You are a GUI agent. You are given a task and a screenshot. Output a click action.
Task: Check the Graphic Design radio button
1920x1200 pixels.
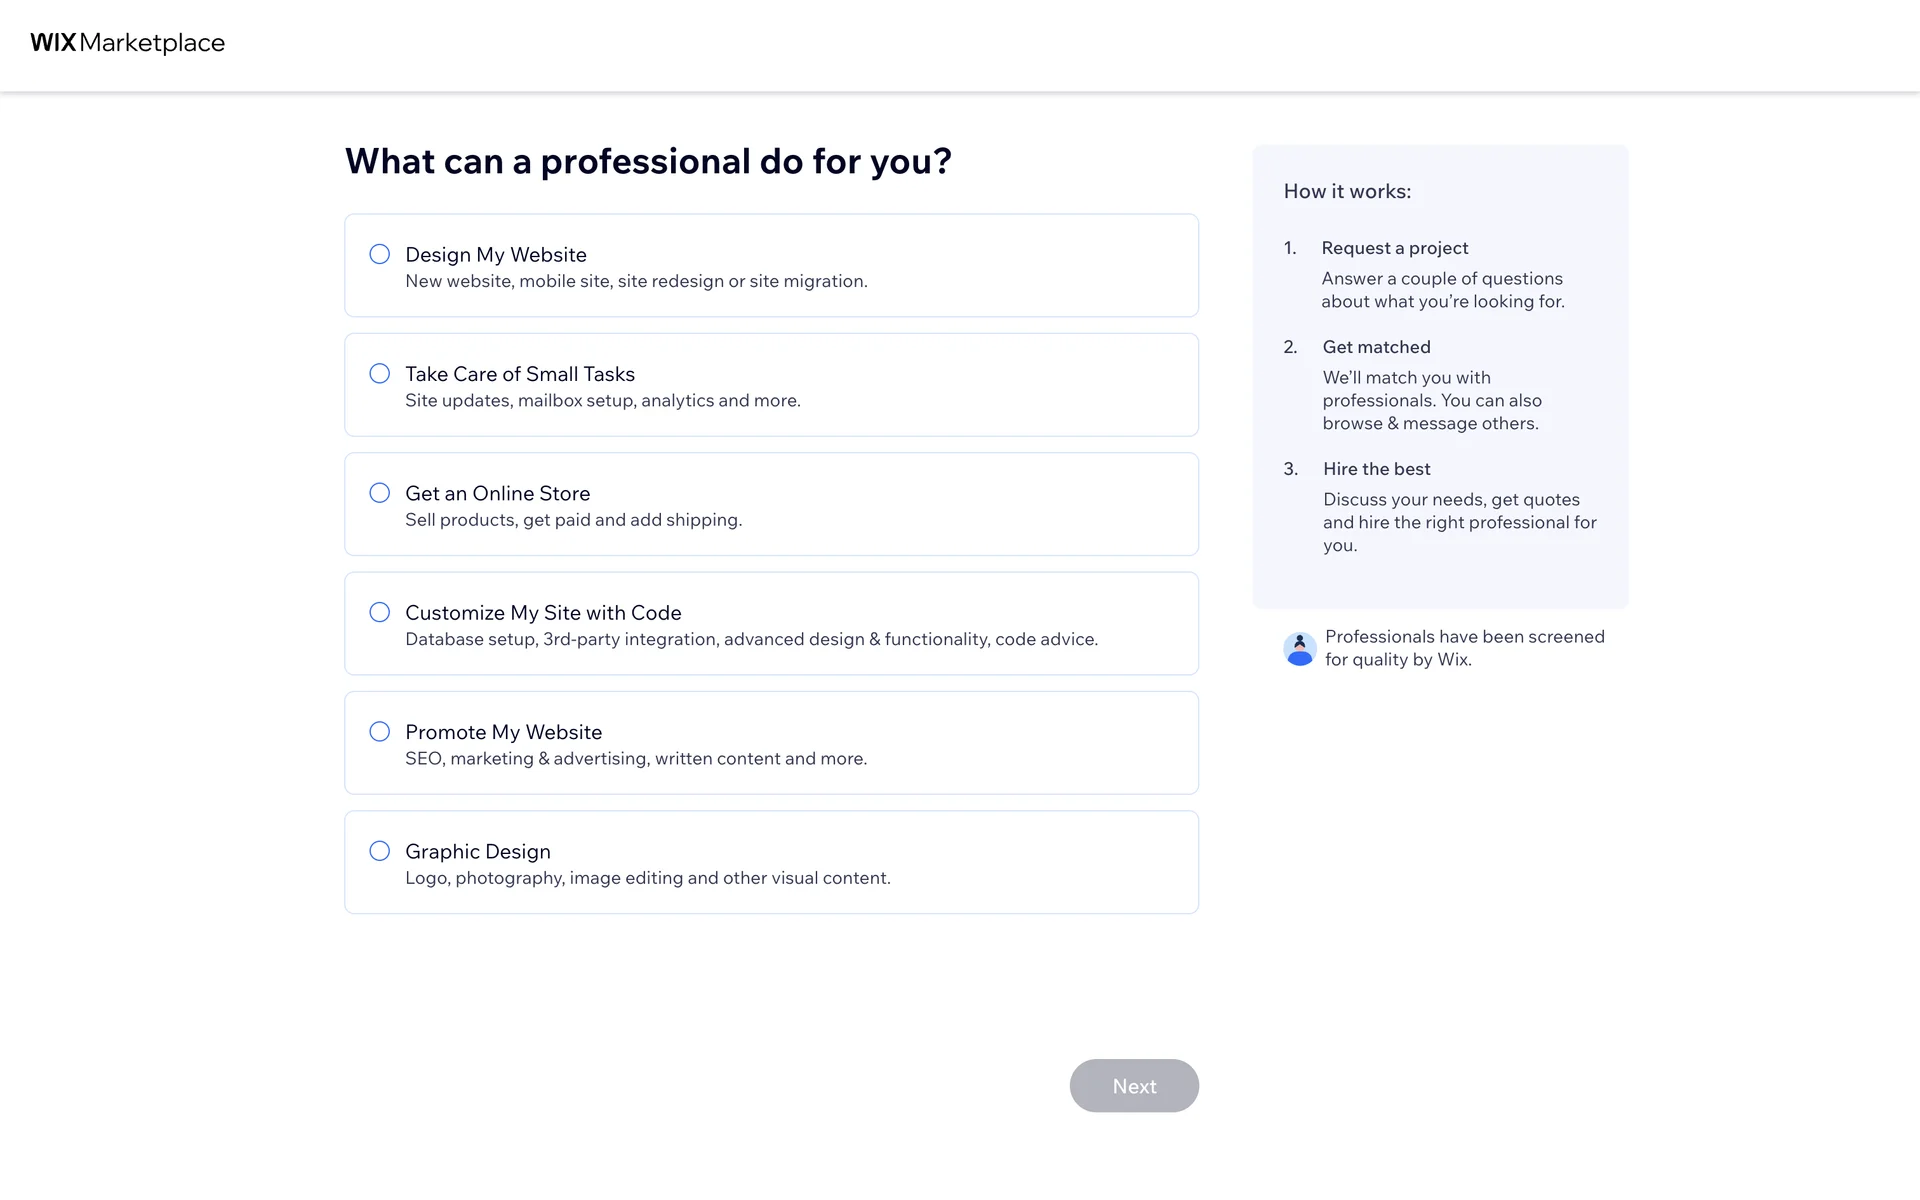(380, 851)
